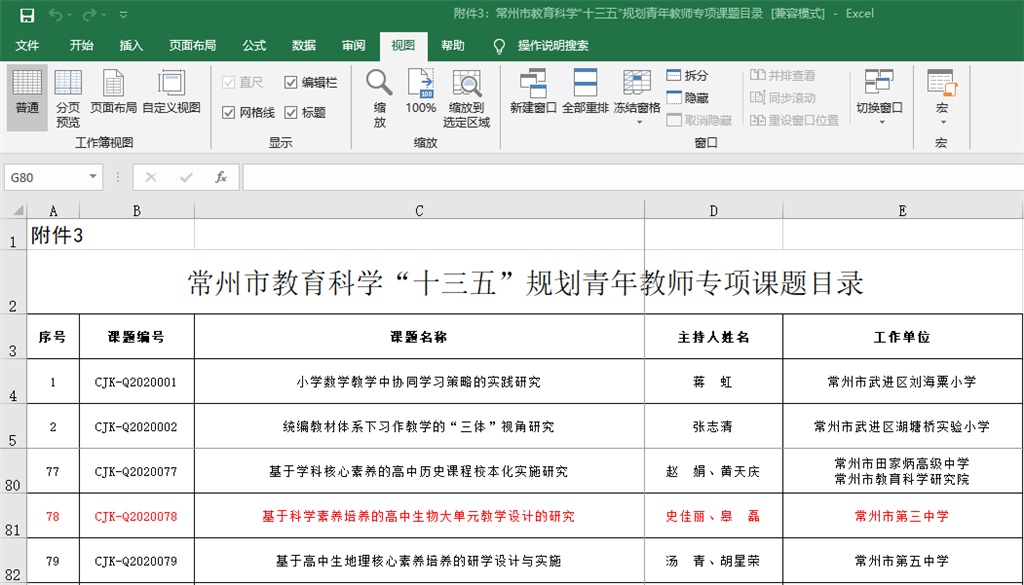Click cell 常州市武进区刘海粟小学
This screenshot has height=585, width=1024.
(903, 382)
